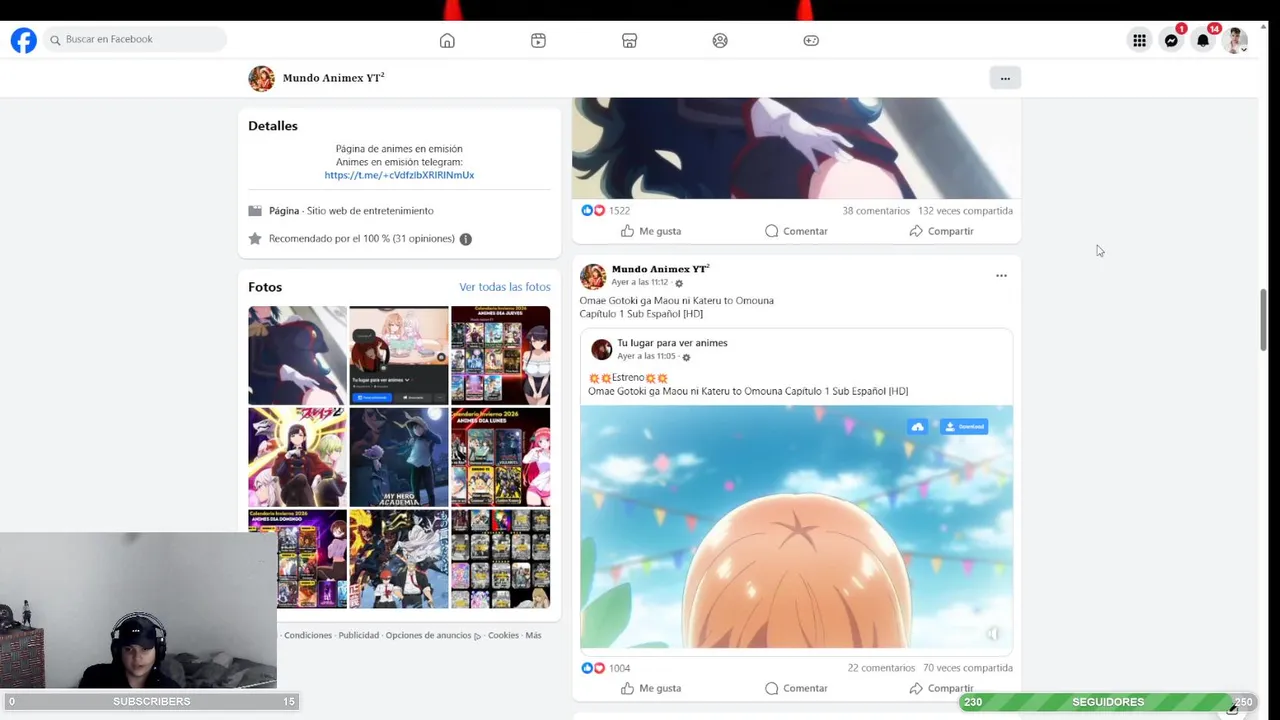Click the privacy gear icon beside Ayer a las 11:12
Screen dimensions: 1280x720
(x=679, y=284)
